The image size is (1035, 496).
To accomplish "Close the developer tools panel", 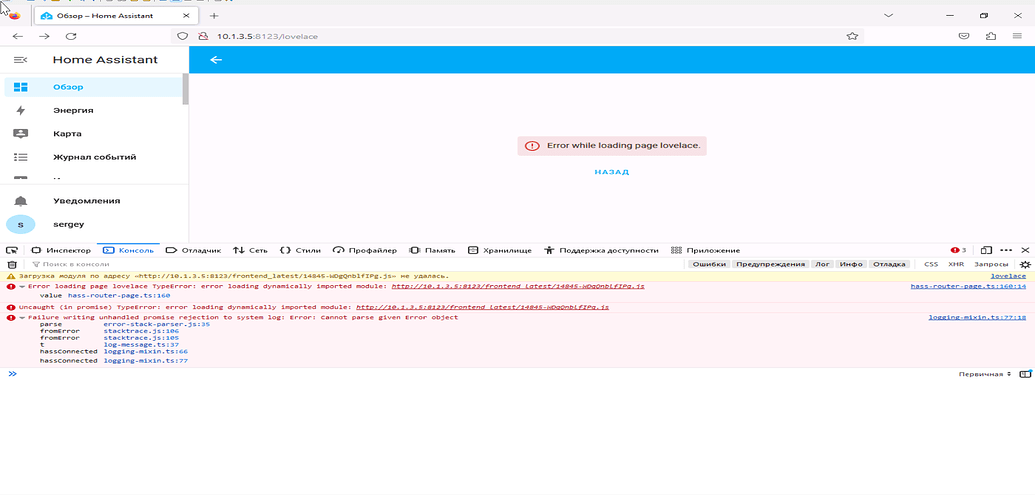I will 1025,250.
